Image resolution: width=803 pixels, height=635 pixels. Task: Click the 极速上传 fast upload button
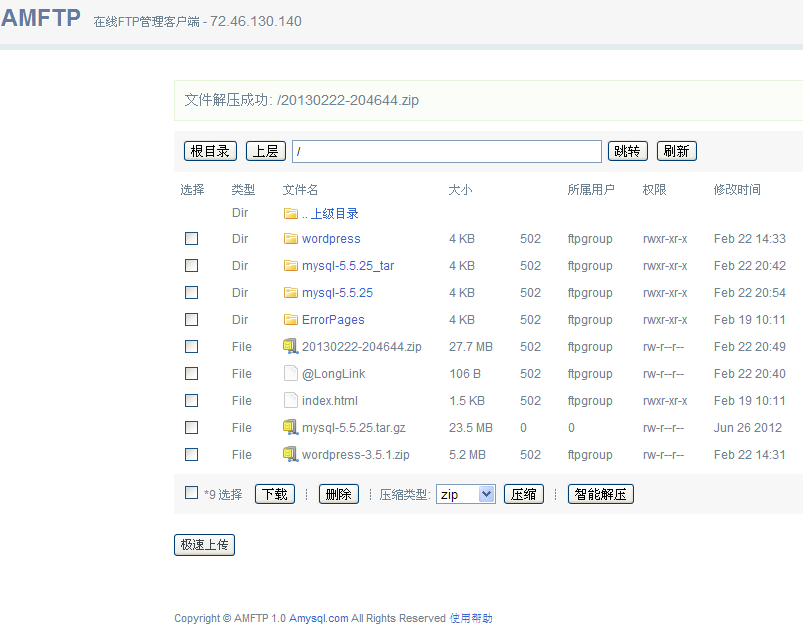coord(204,545)
